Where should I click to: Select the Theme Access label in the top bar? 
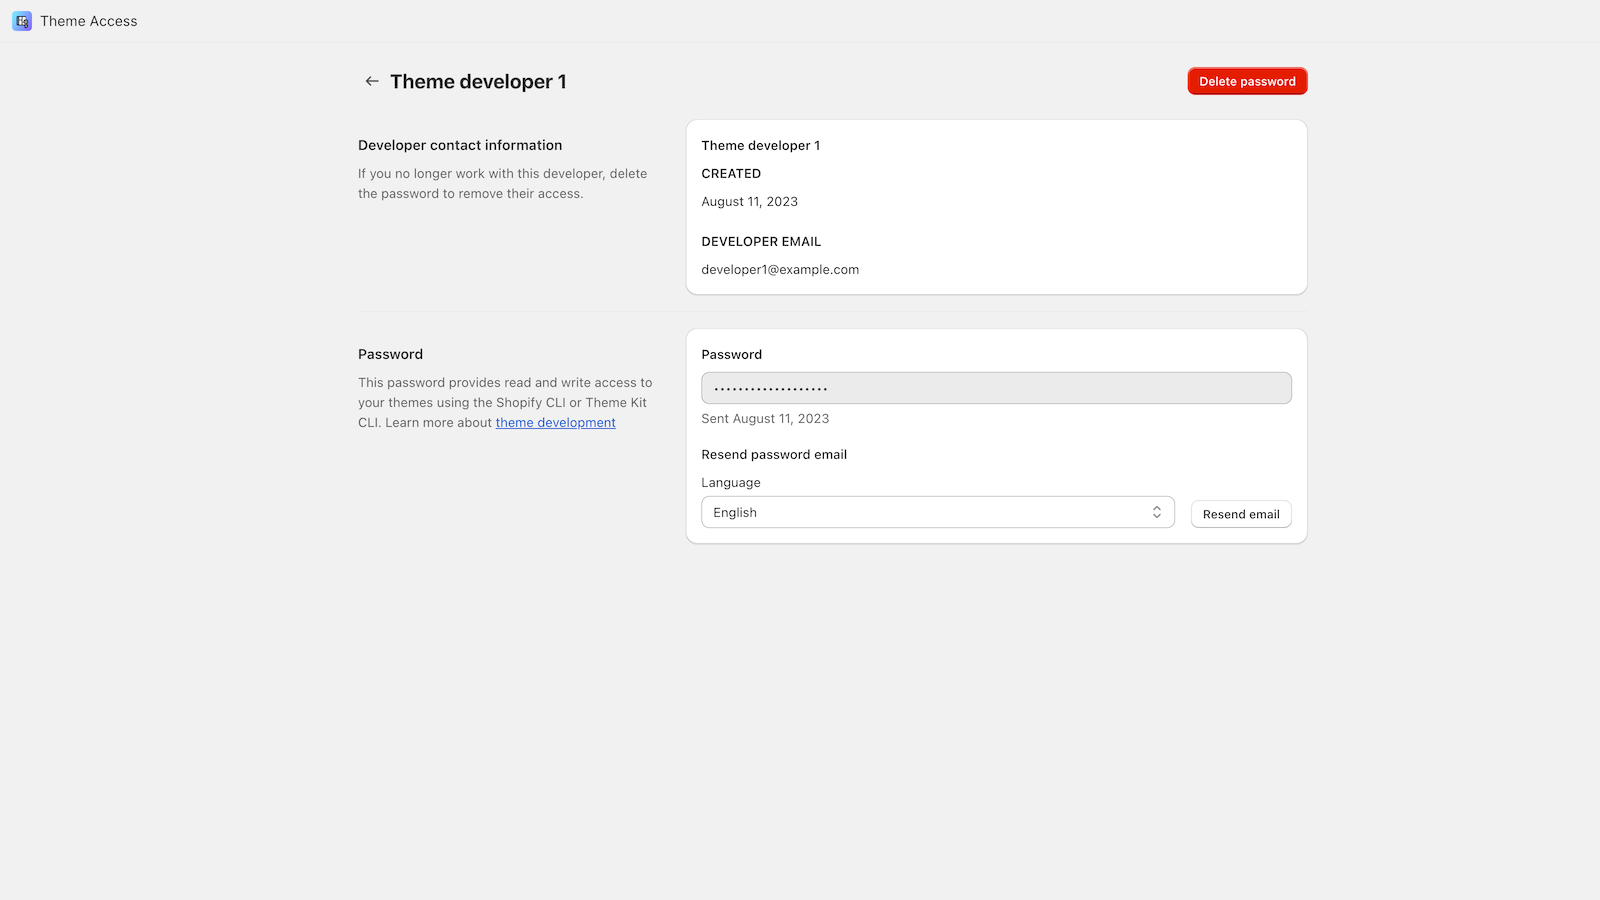click(x=88, y=21)
